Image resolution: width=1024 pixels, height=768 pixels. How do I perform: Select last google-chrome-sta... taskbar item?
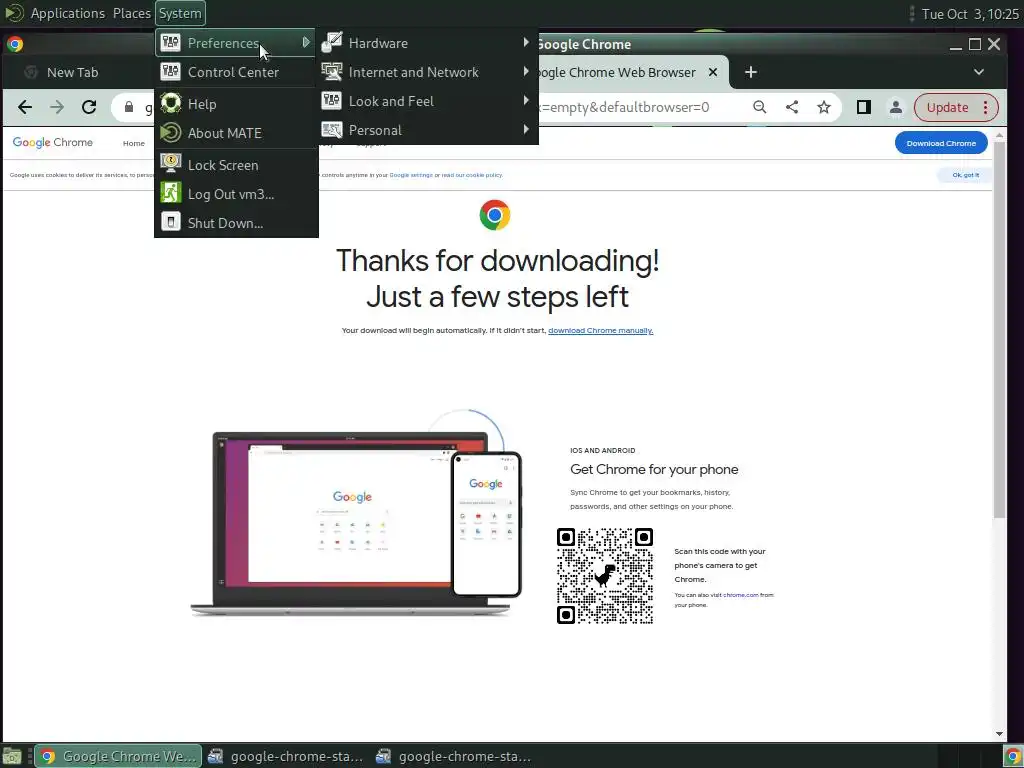click(x=454, y=756)
